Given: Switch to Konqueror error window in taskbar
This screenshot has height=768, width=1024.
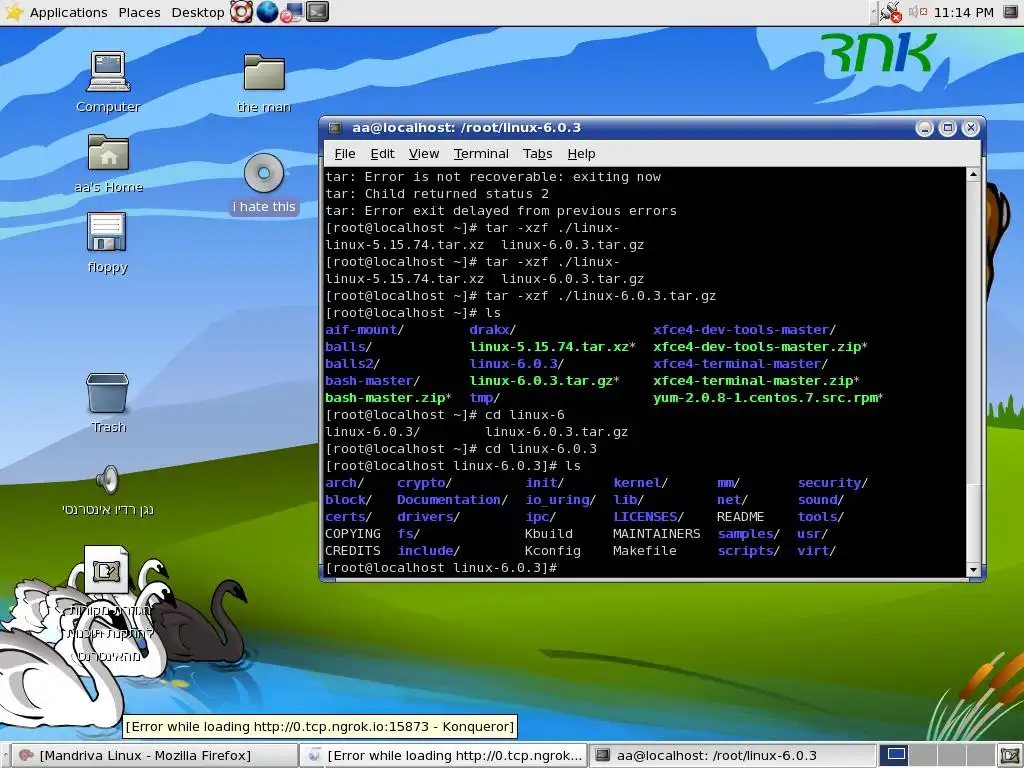Looking at the screenshot, I should pyautogui.click(x=445, y=756).
